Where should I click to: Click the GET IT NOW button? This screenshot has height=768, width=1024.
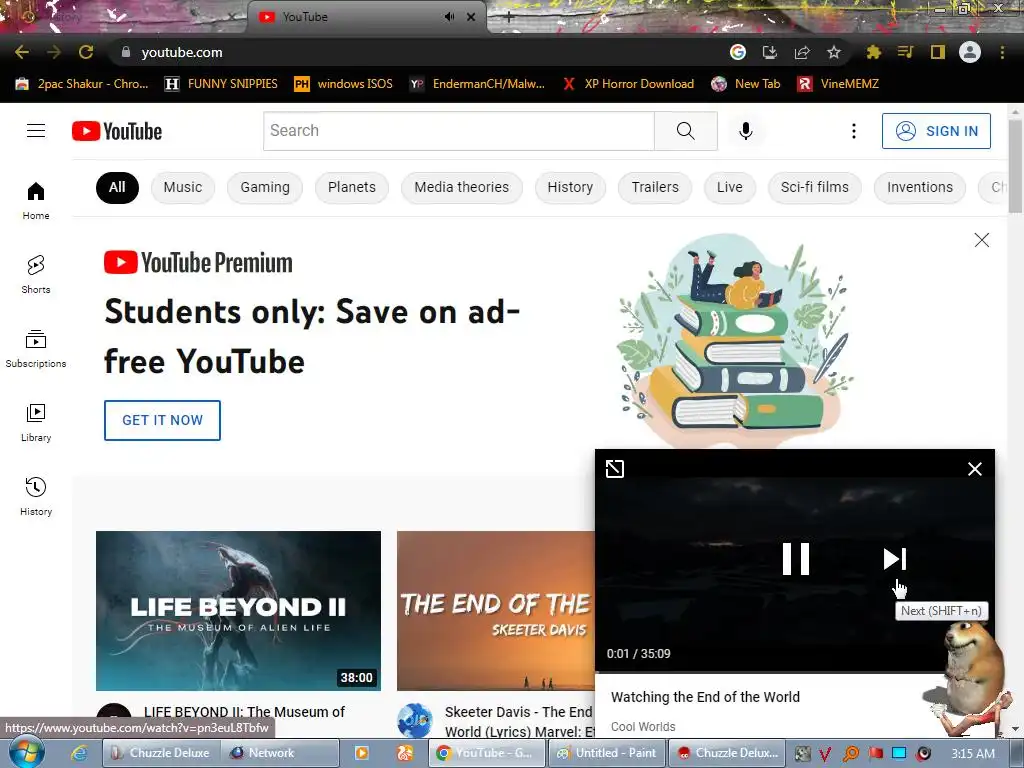tap(163, 421)
